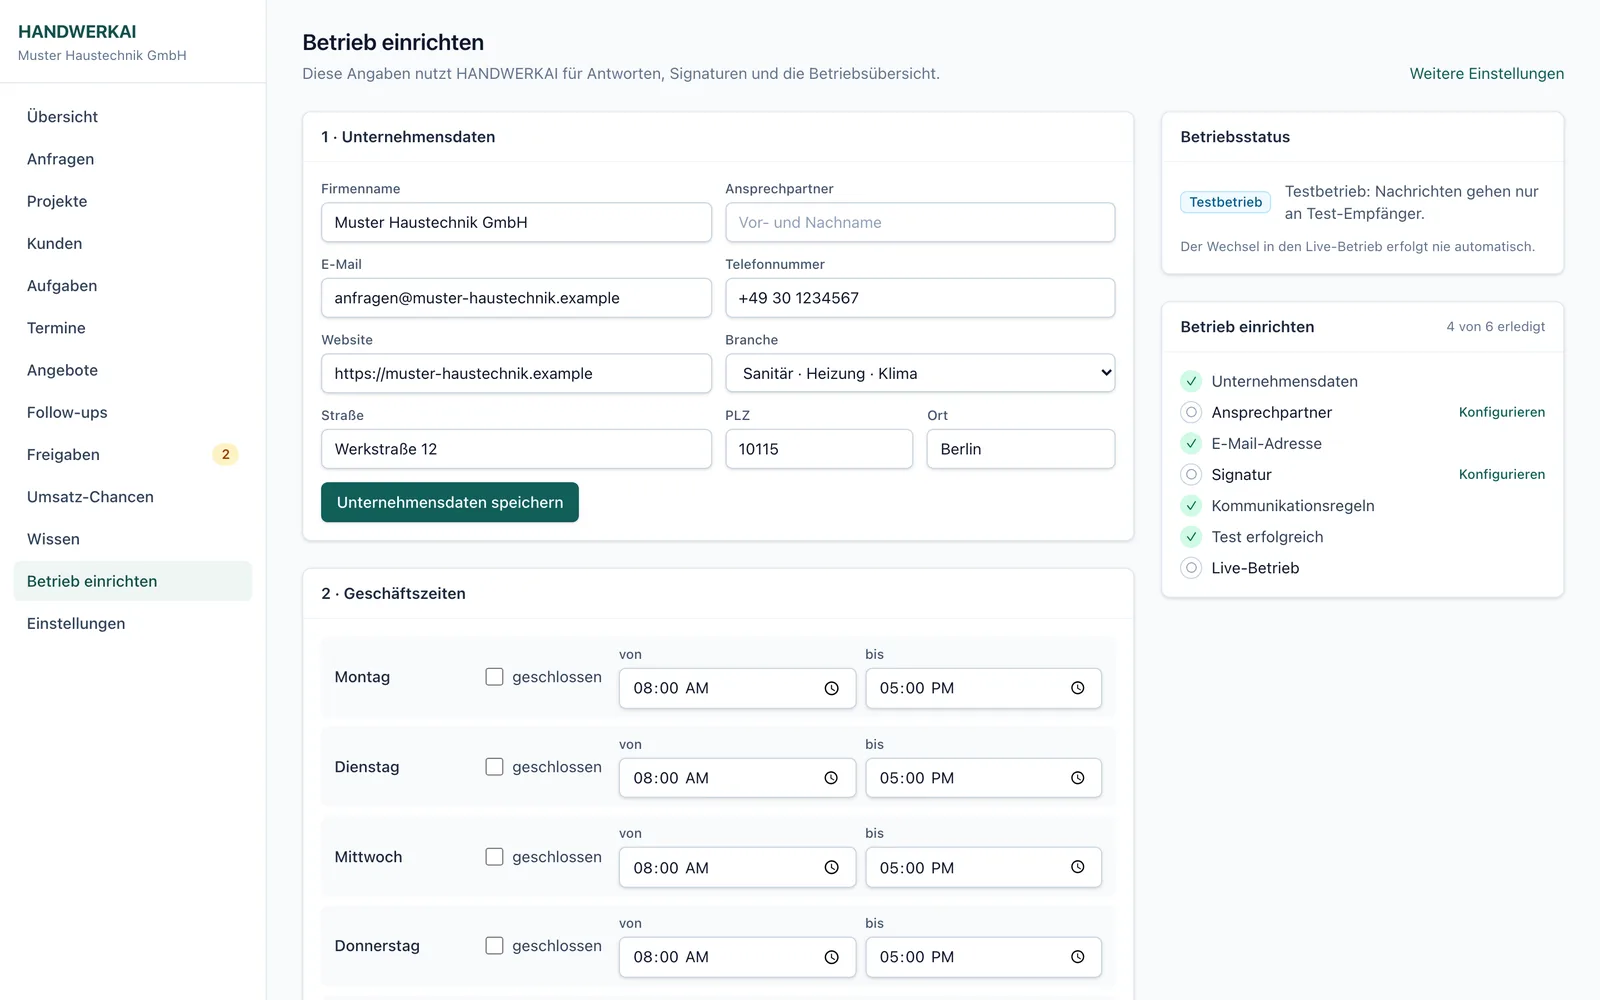The height and width of the screenshot is (1000, 1600).
Task: Open time picker clock for Donnerstag bis
Action: point(1077,957)
